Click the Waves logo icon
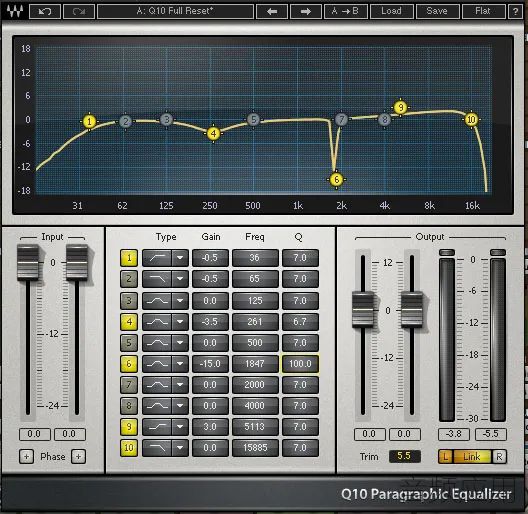 [x=15, y=11]
